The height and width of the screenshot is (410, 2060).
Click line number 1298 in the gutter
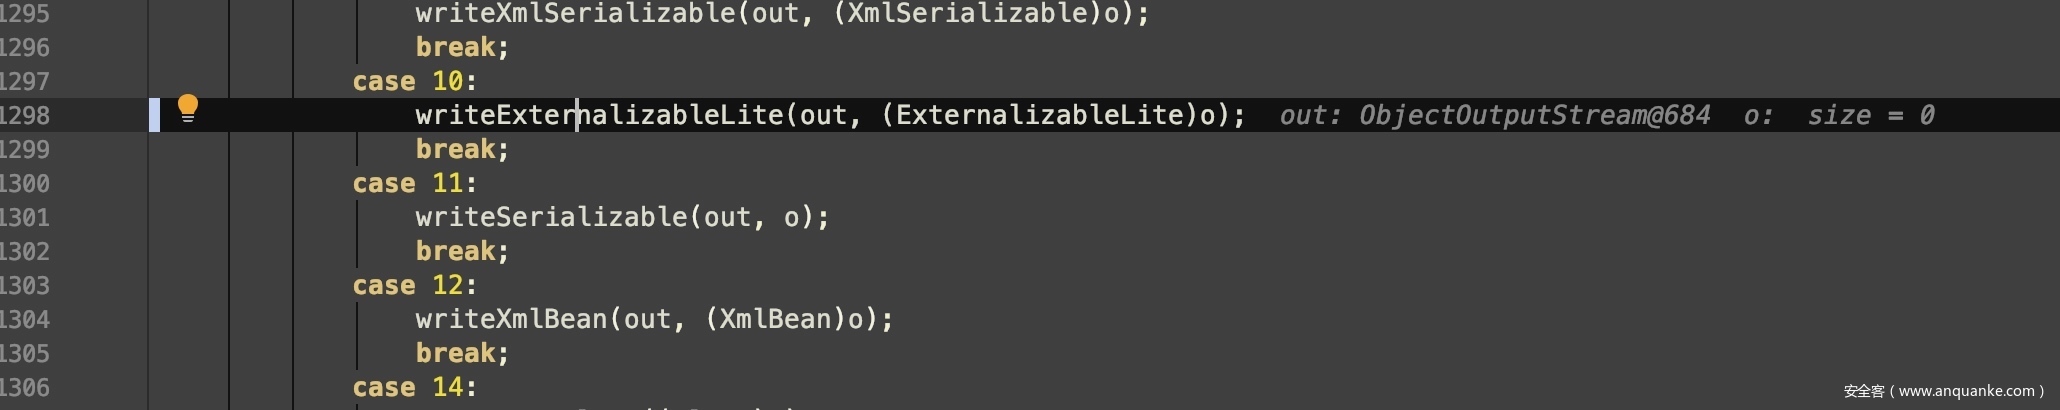(x=24, y=116)
